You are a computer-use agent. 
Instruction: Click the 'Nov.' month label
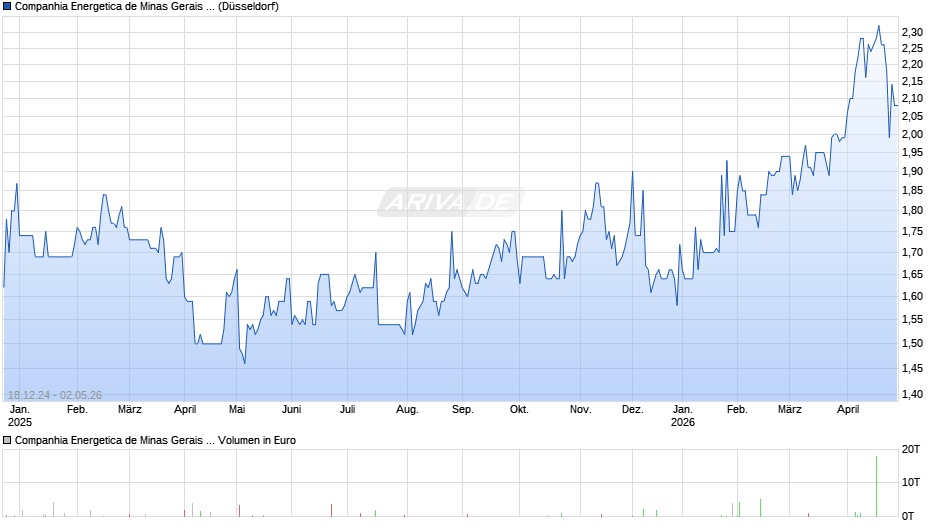(x=580, y=410)
